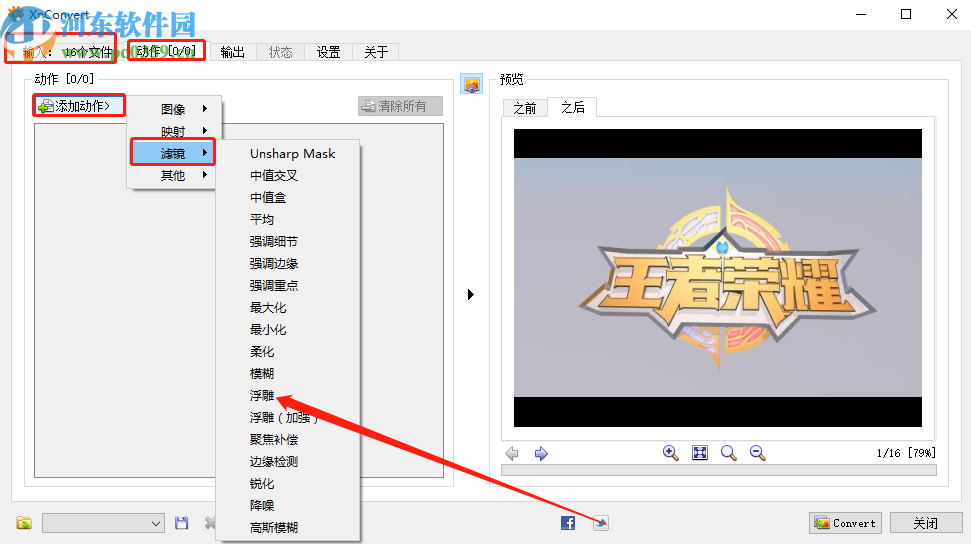Choose the 最小化 filter

tap(268, 330)
